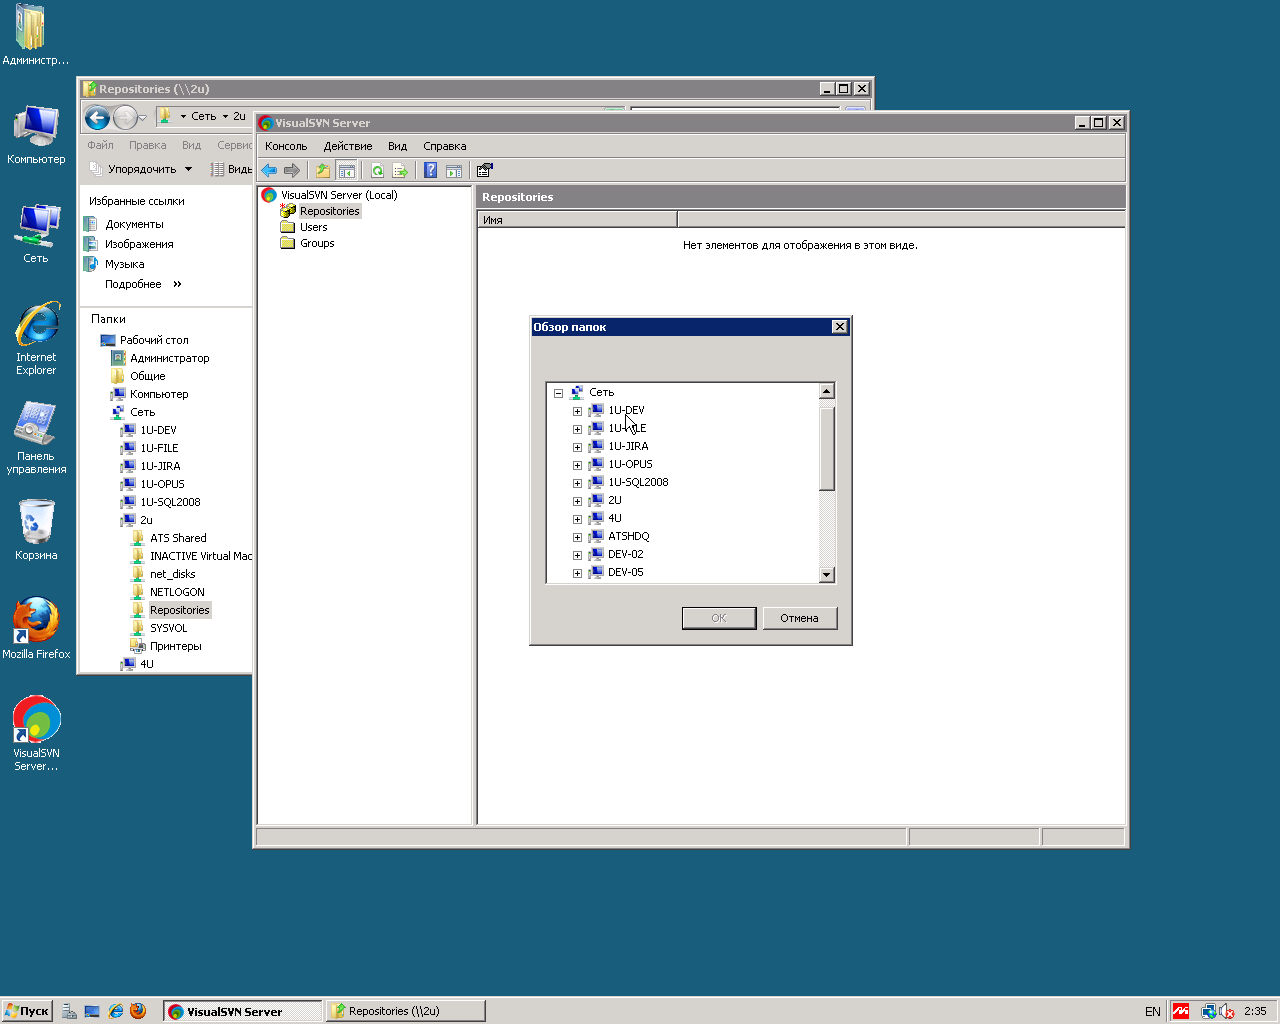Click Back arrow in VisualSVN Server toolbar

pos(269,170)
